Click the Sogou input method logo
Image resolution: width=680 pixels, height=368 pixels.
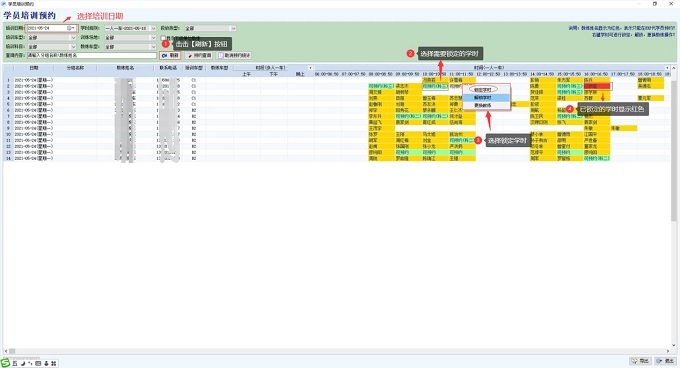(5, 363)
